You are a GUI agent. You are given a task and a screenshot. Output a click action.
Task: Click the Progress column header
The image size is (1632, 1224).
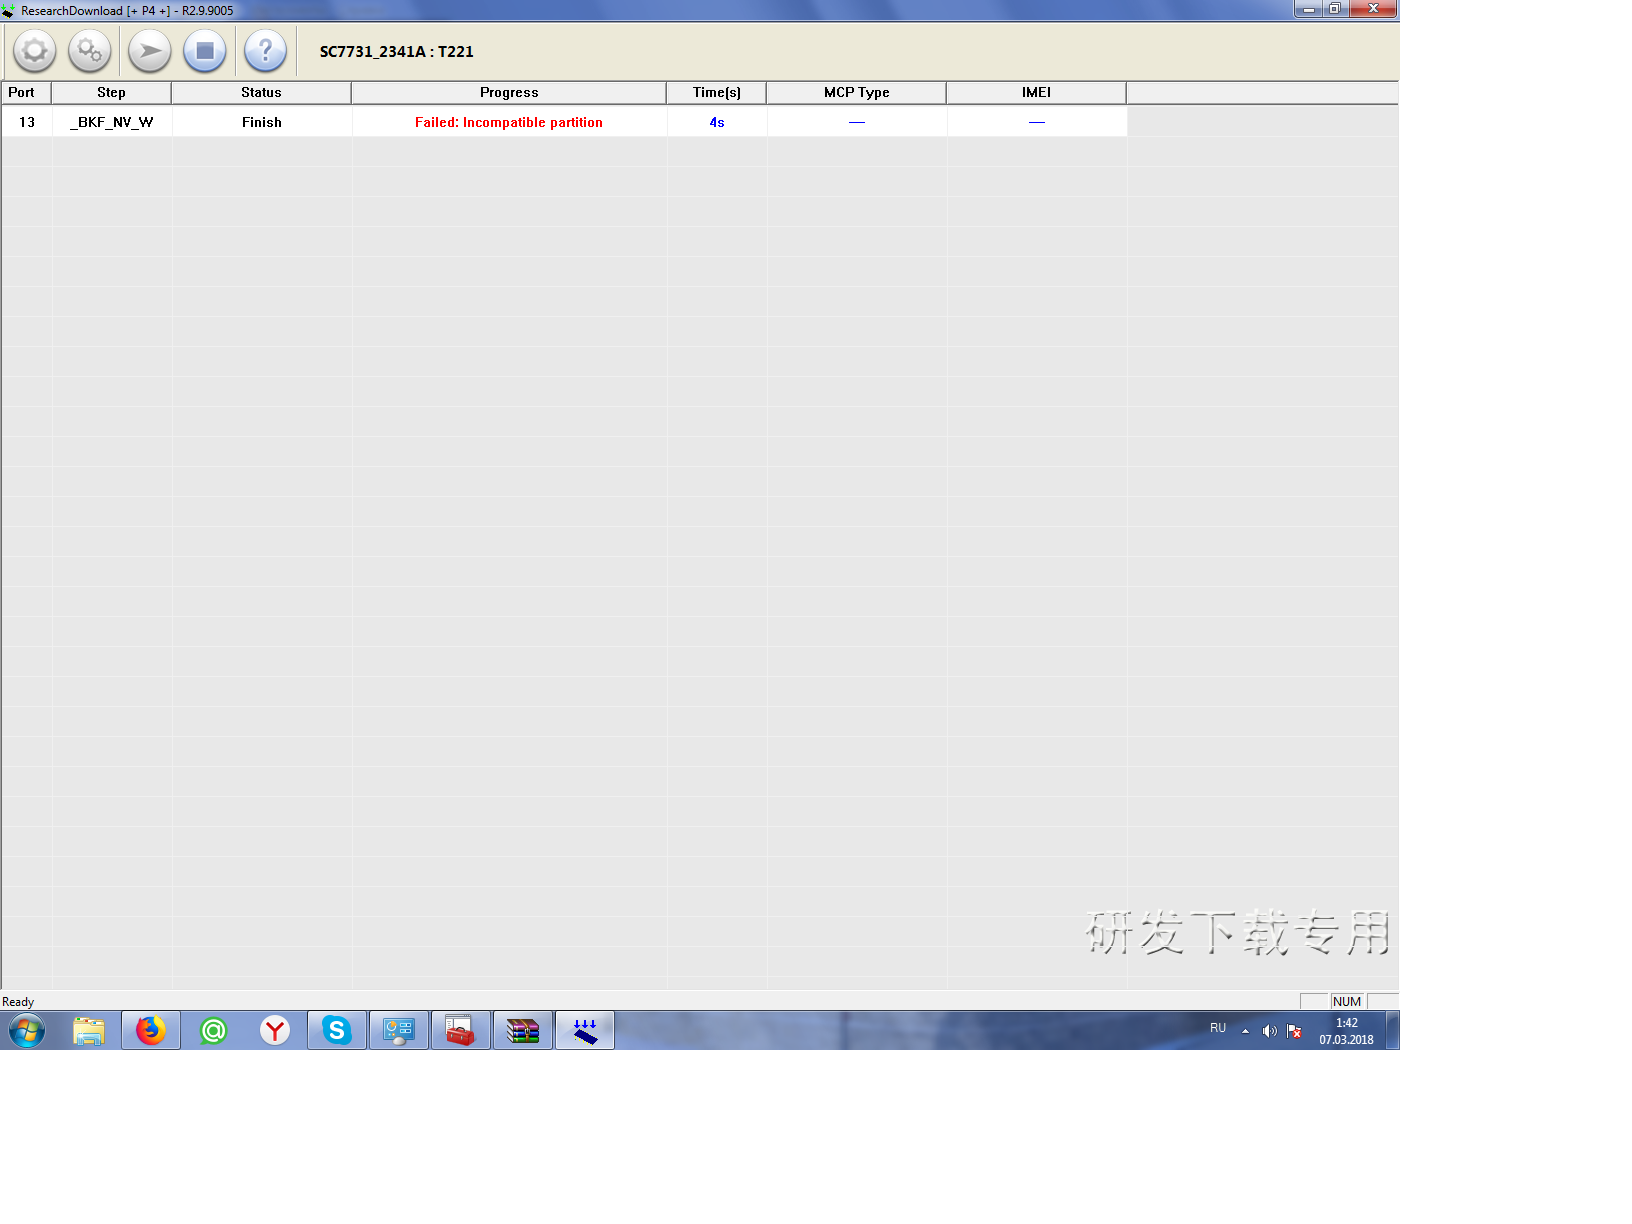click(508, 92)
